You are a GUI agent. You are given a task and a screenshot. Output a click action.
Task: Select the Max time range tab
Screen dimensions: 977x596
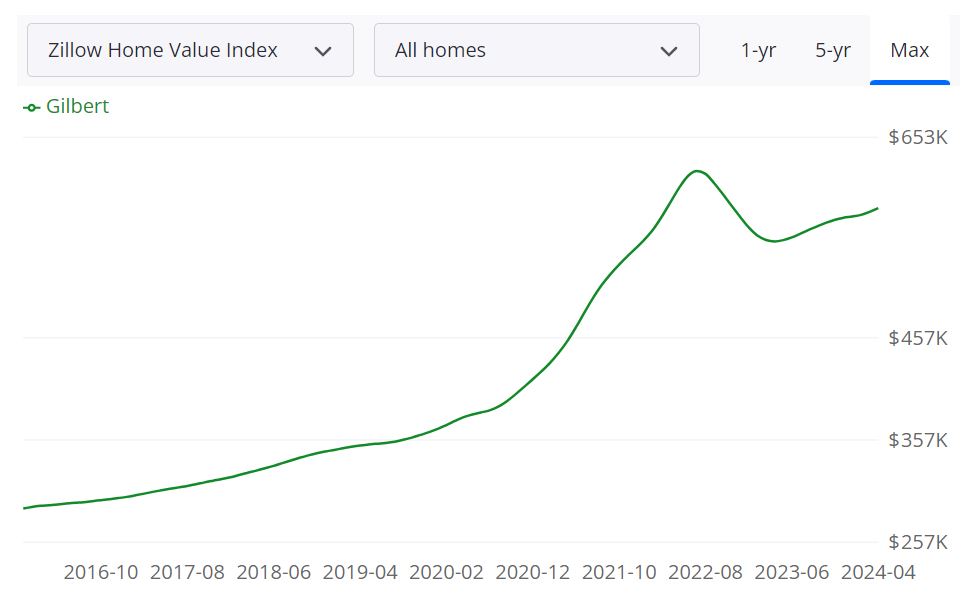point(909,50)
